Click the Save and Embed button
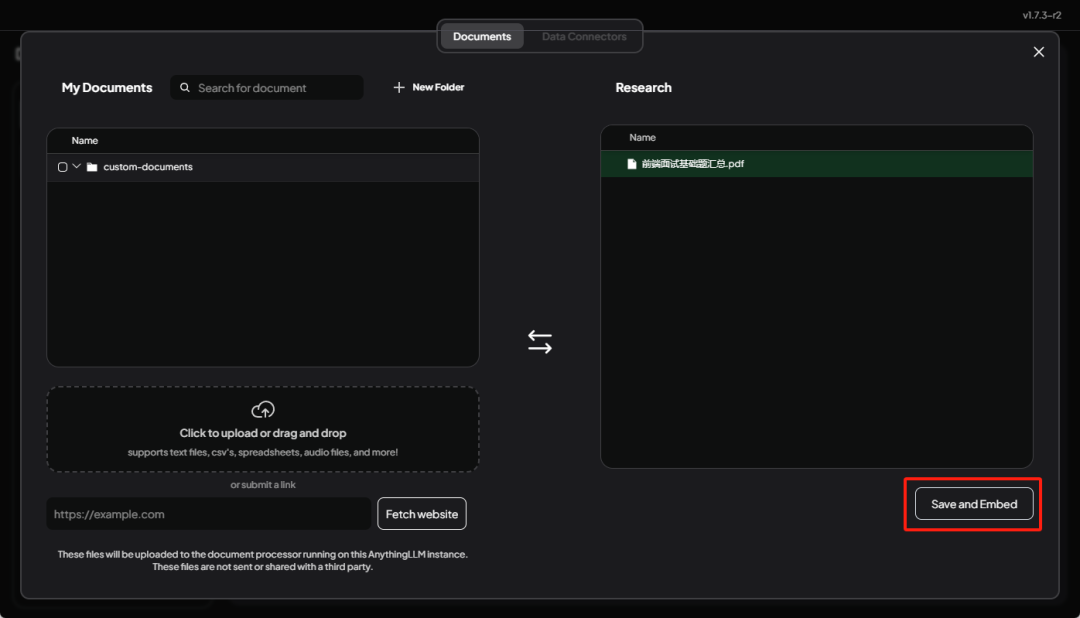 point(974,504)
